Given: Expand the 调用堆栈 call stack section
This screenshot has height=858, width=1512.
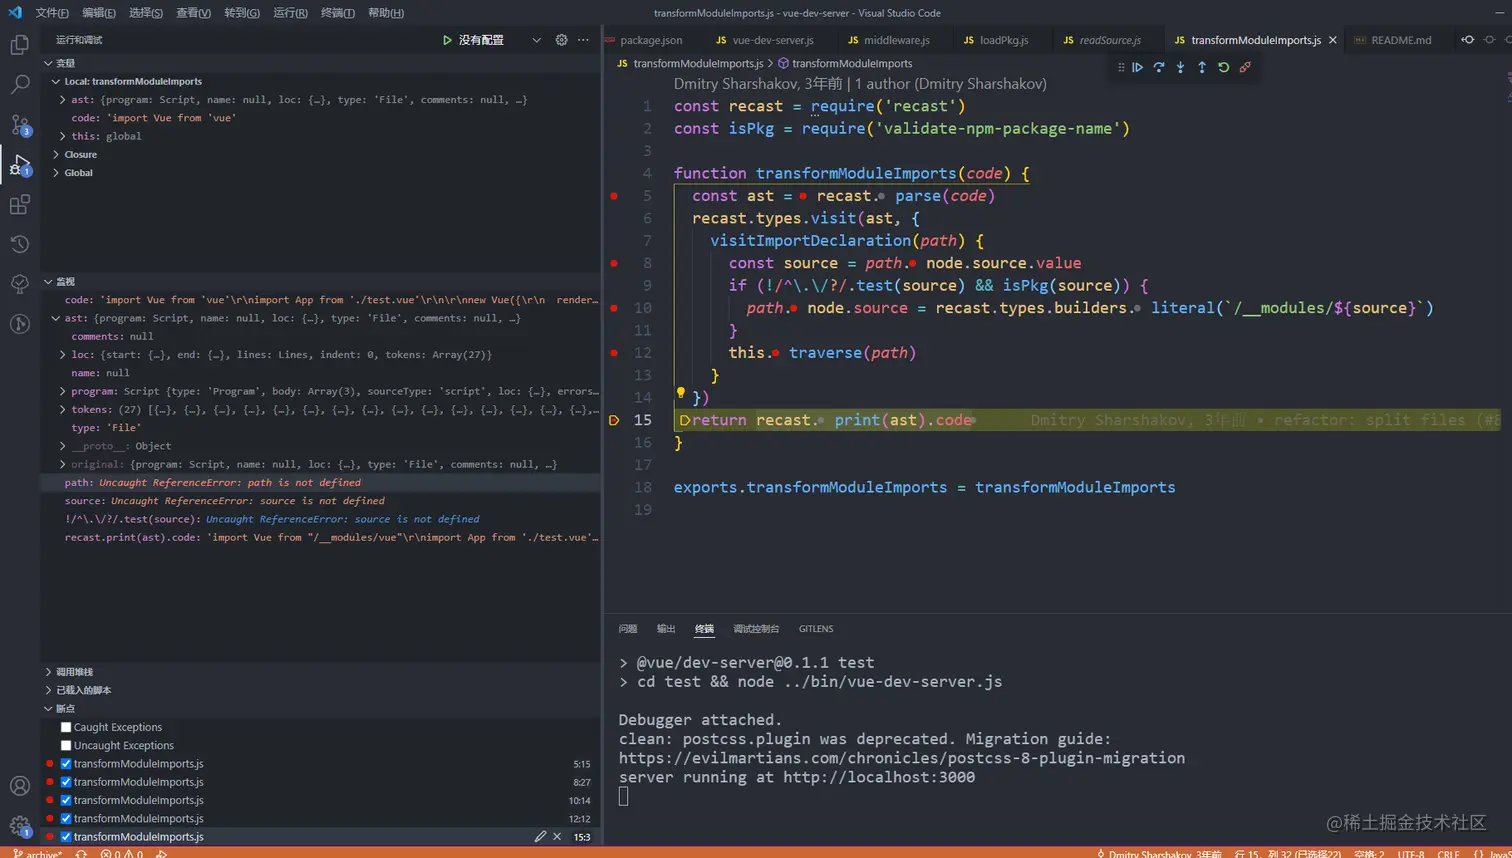Looking at the screenshot, I should click(x=48, y=672).
